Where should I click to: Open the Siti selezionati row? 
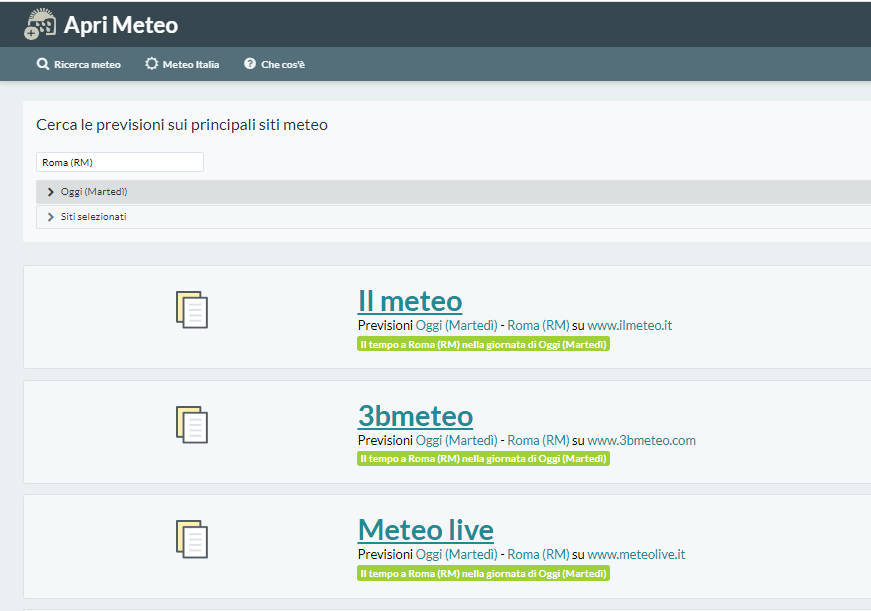pyautogui.click(x=453, y=217)
